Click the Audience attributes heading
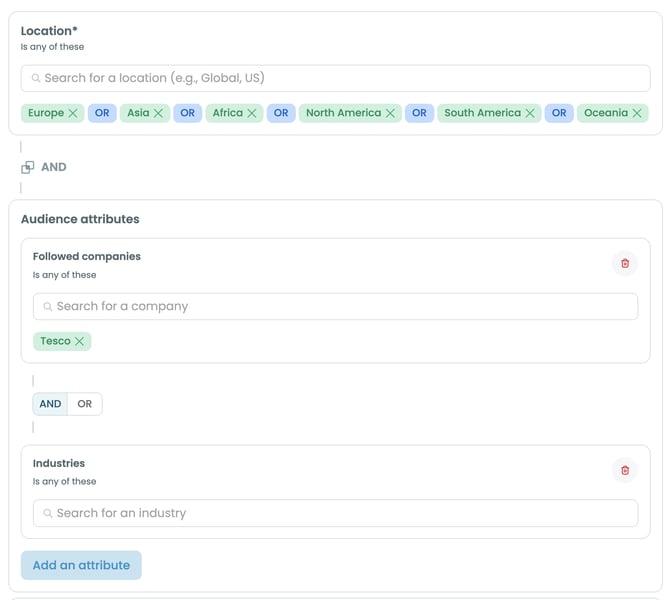670x600 pixels. tap(80, 219)
